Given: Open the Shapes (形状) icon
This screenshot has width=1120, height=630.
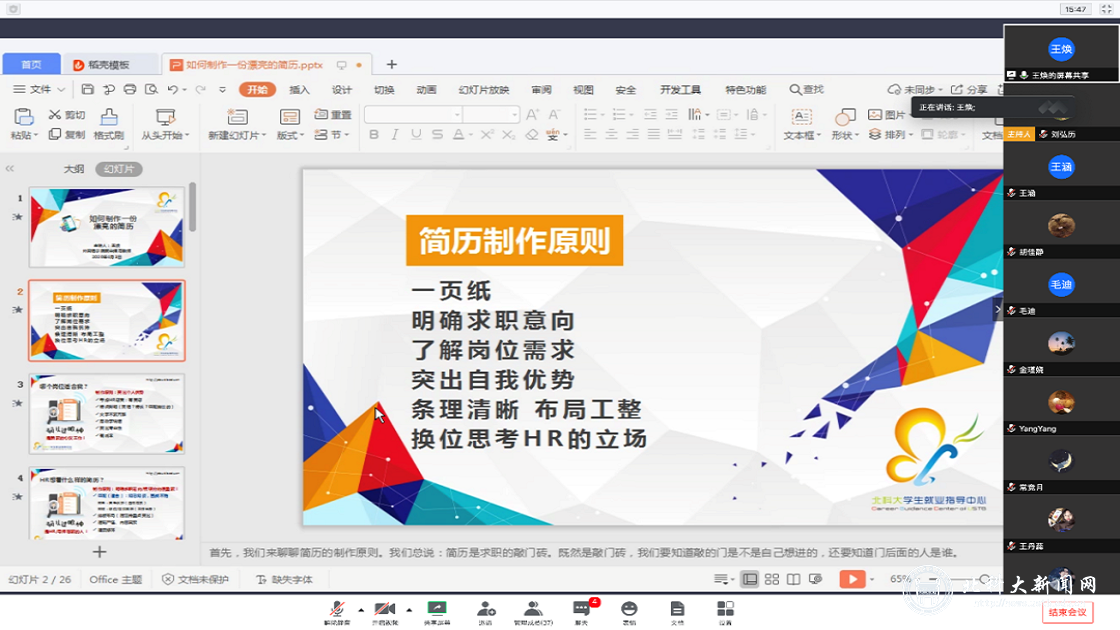Looking at the screenshot, I should click(844, 117).
